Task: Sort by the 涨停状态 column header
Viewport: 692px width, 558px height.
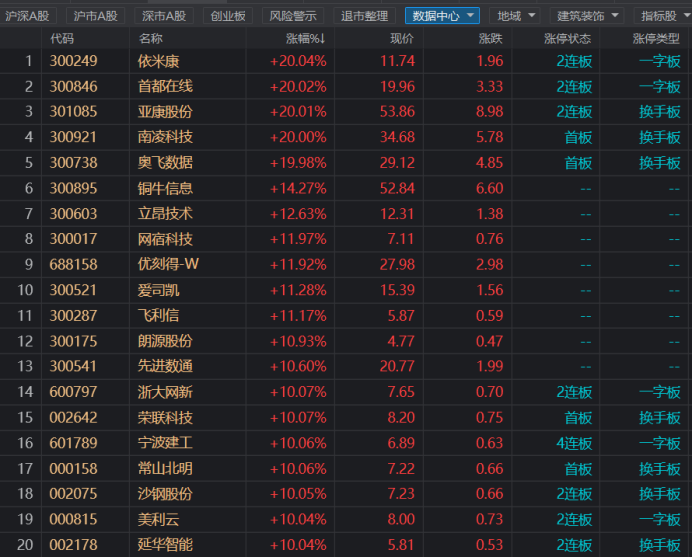Action: (568, 38)
